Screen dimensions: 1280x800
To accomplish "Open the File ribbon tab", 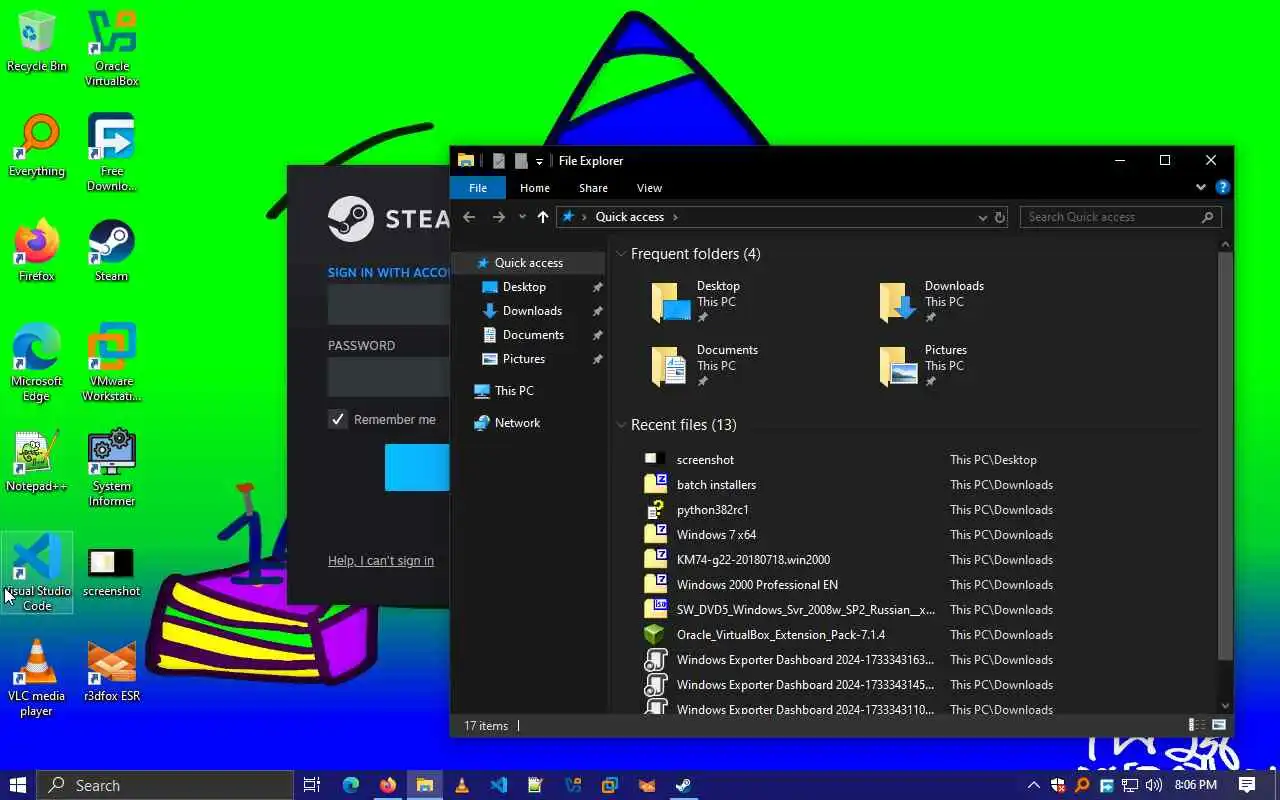I will click(478, 188).
